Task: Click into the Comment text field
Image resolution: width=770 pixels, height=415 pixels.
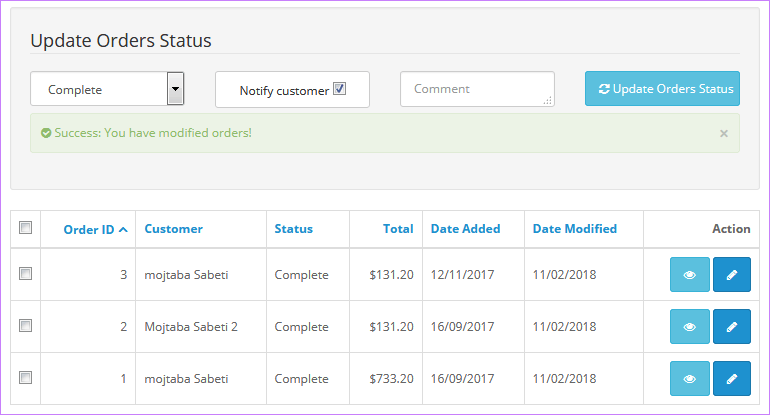Action: click(476, 89)
